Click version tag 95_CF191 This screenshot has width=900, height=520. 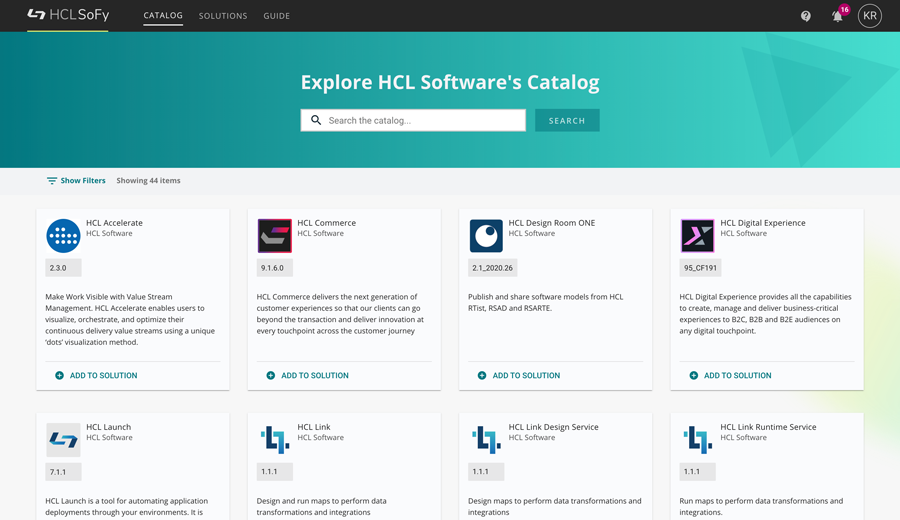pyautogui.click(x=700, y=268)
